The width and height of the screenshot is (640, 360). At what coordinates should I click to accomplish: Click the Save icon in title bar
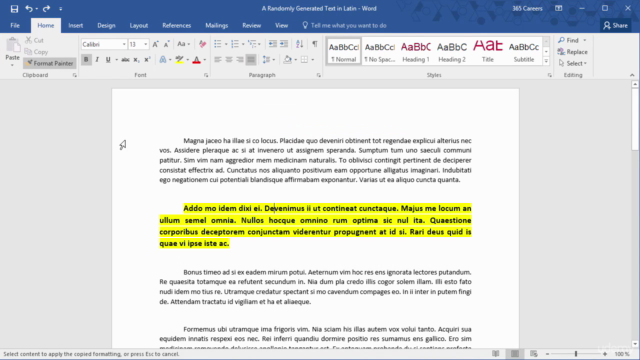coord(14,9)
